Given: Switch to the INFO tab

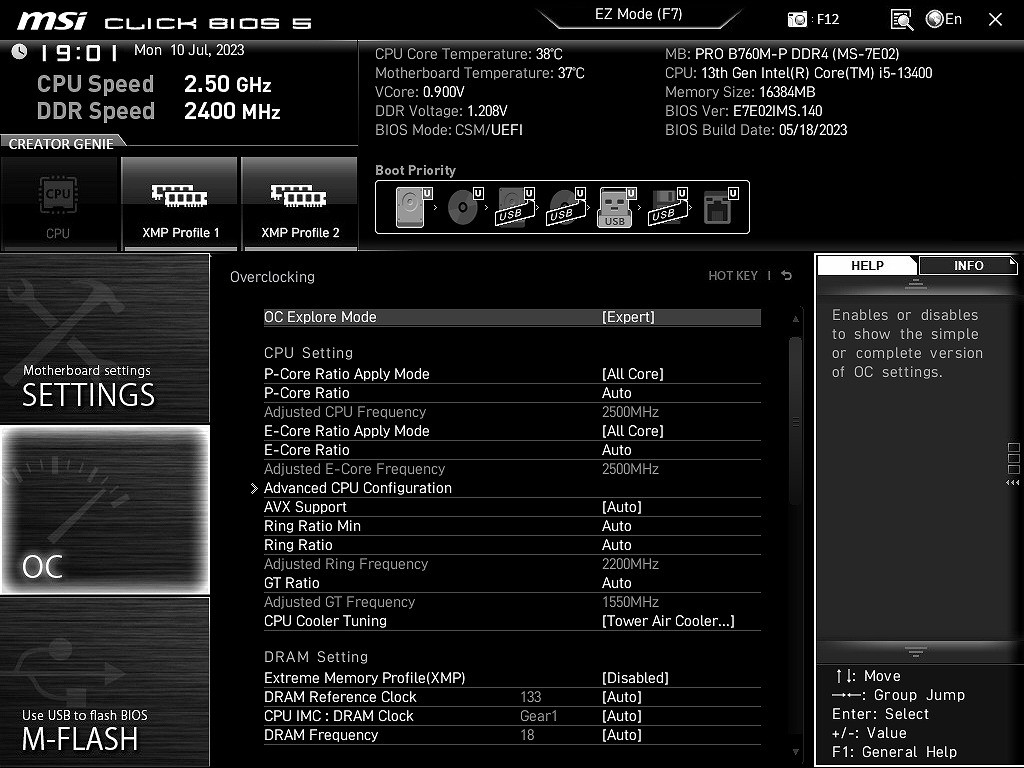Looking at the screenshot, I should click(967, 265).
